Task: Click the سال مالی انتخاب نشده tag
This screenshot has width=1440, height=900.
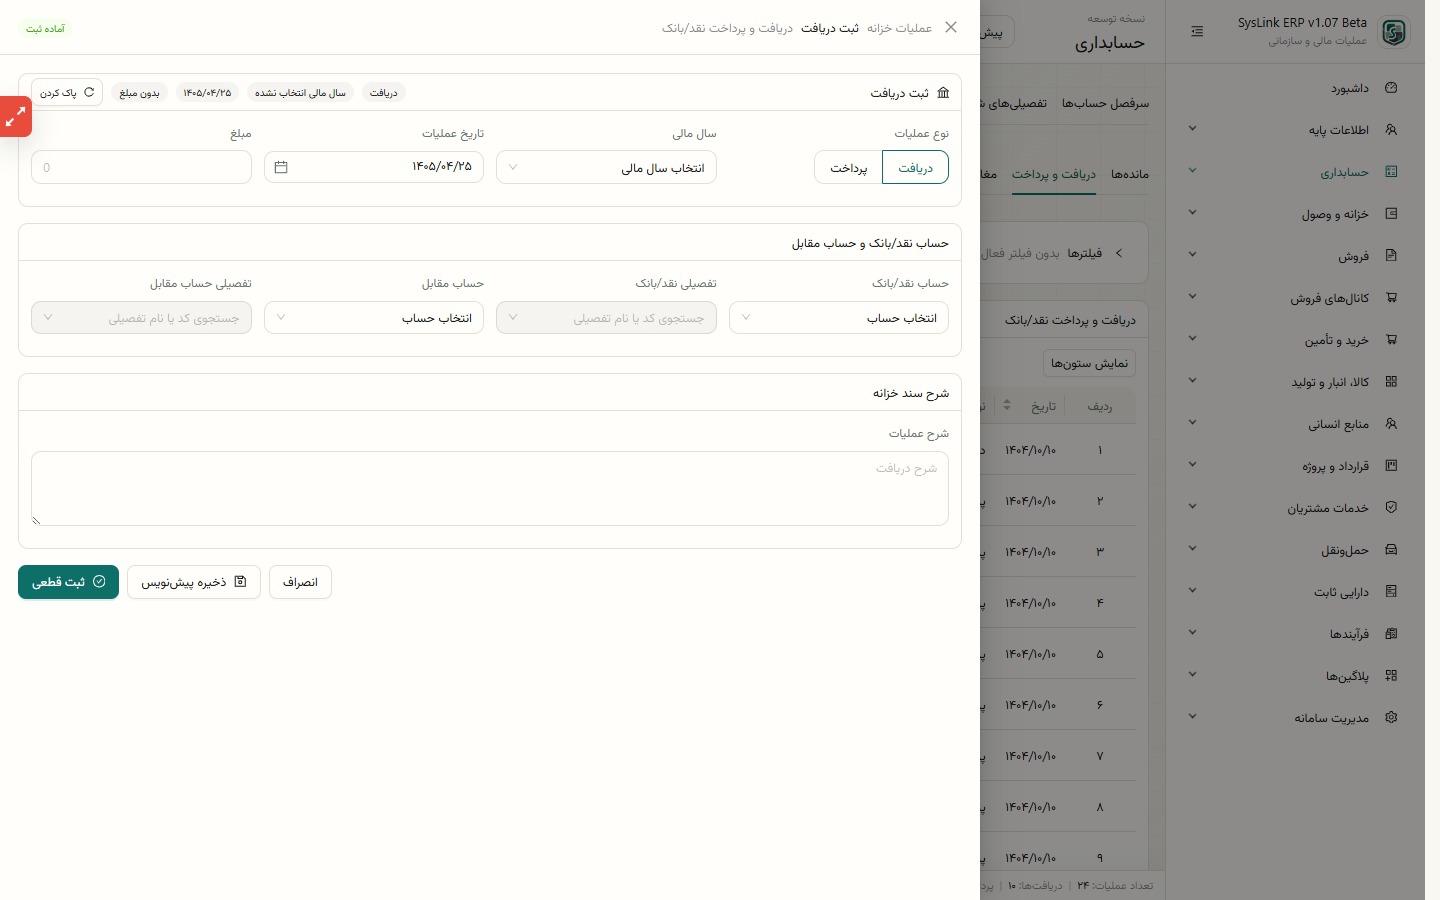Action: (x=300, y=93)
